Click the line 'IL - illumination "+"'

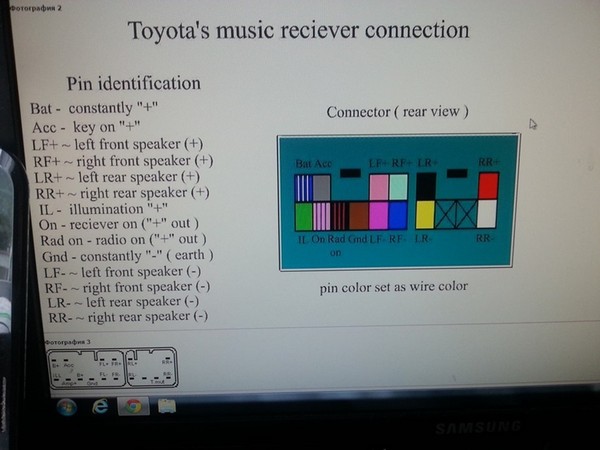point(103,209)
